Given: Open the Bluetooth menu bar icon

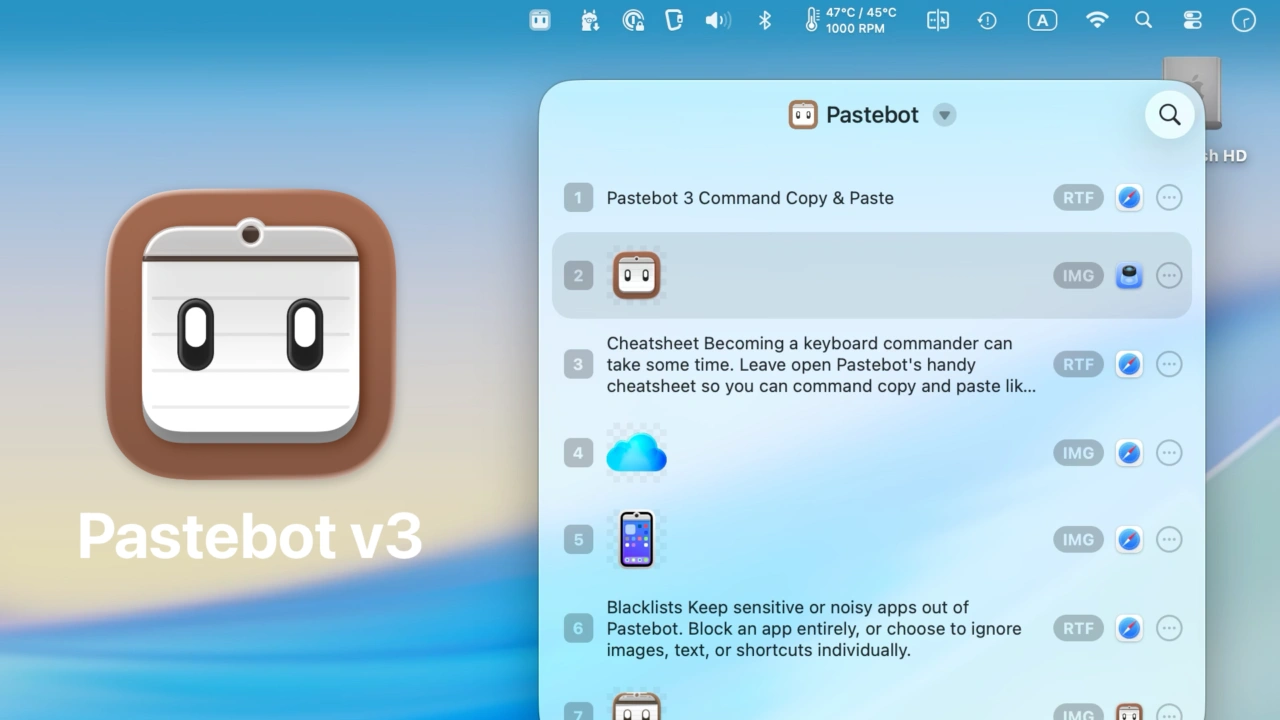Looking at the screenshot, I should 765,20.
